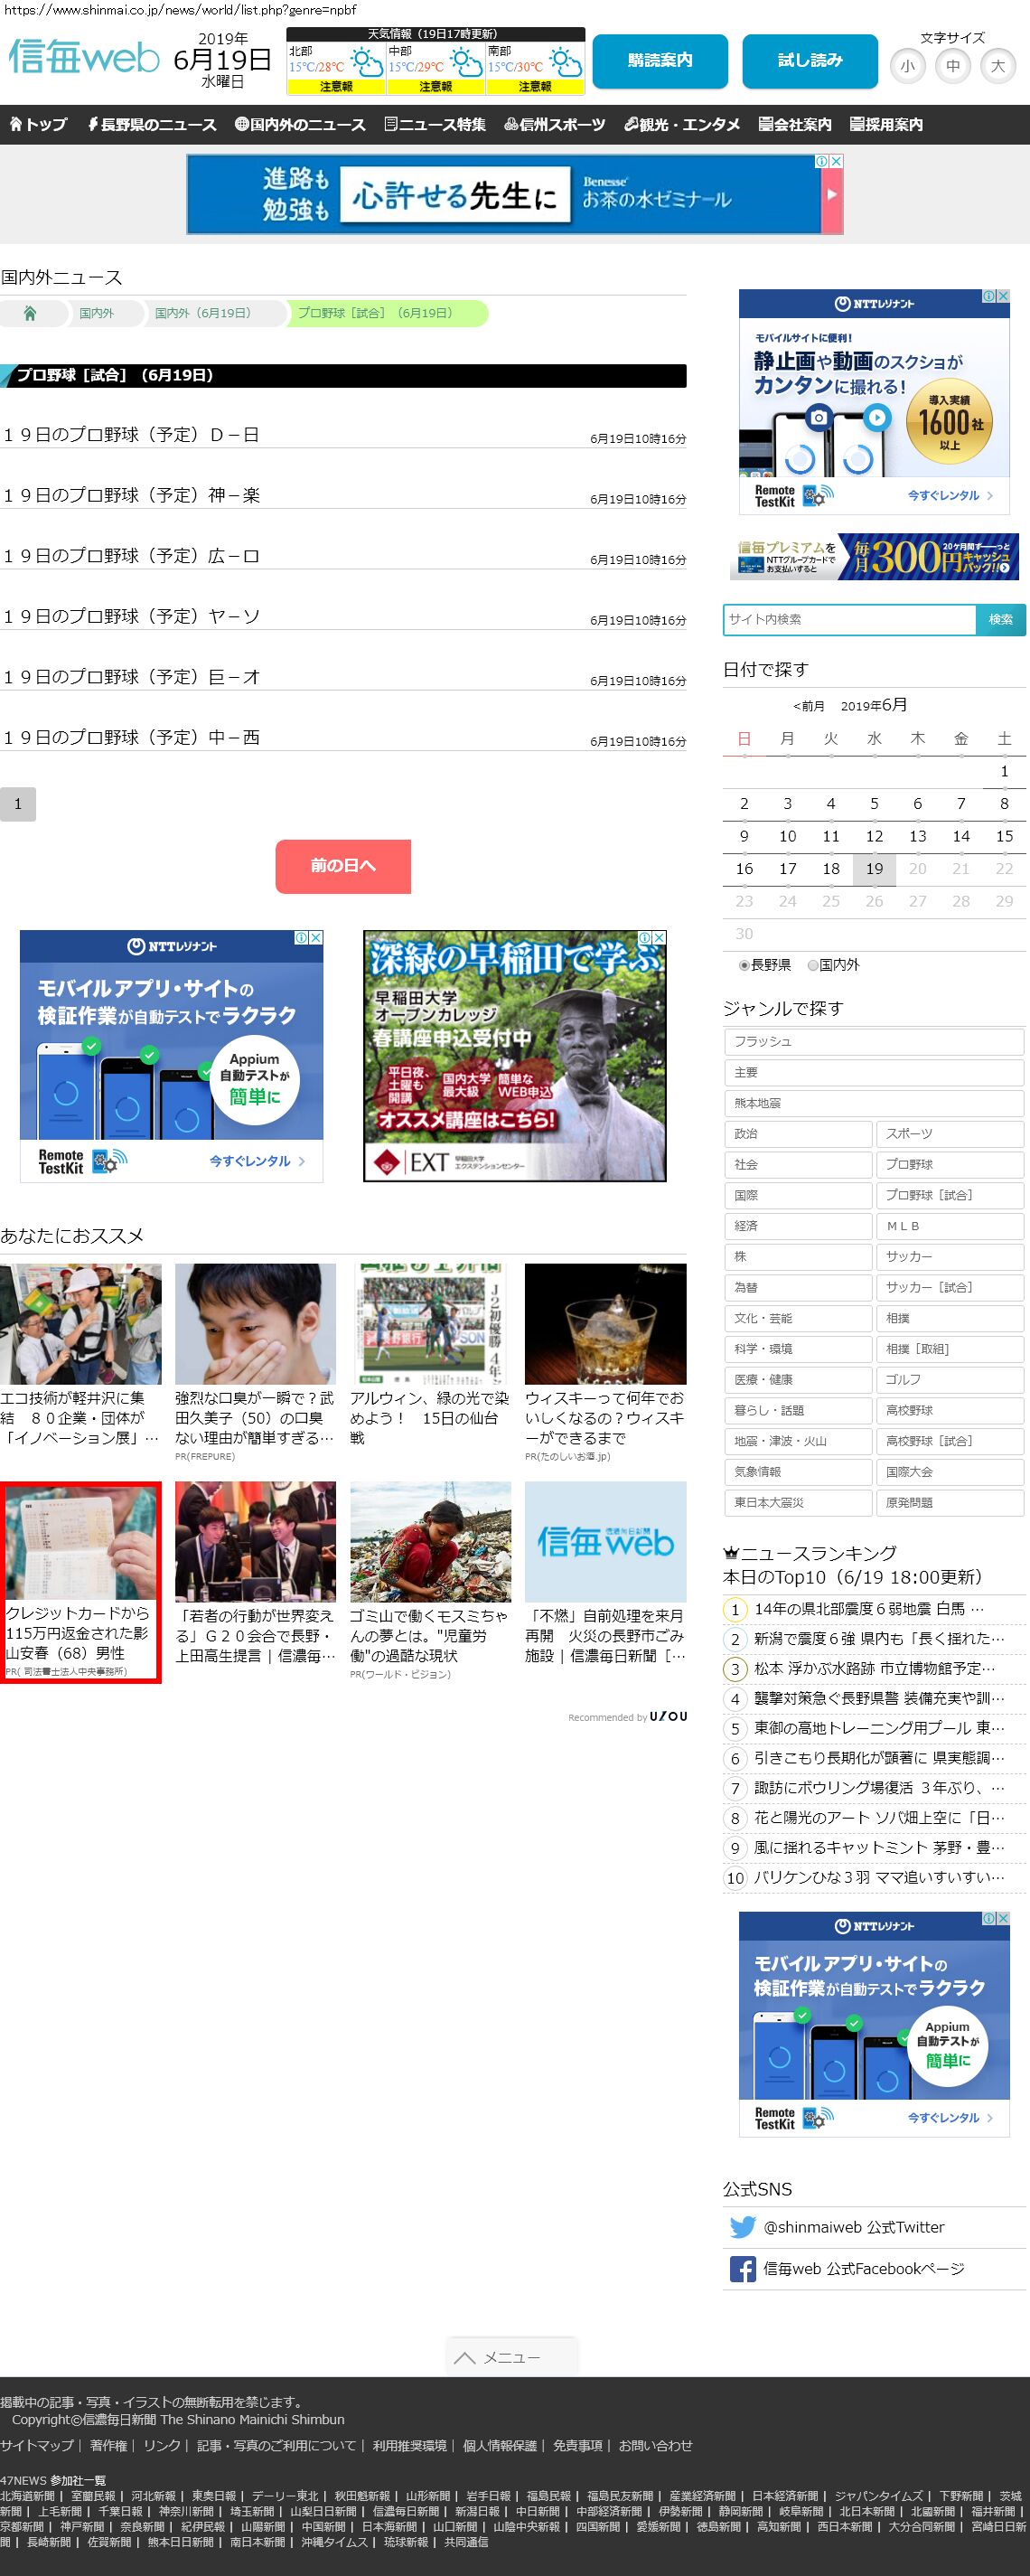Select the 国内外 radio button
This screenshot has height=2576, width=1030.
(813, 965)
